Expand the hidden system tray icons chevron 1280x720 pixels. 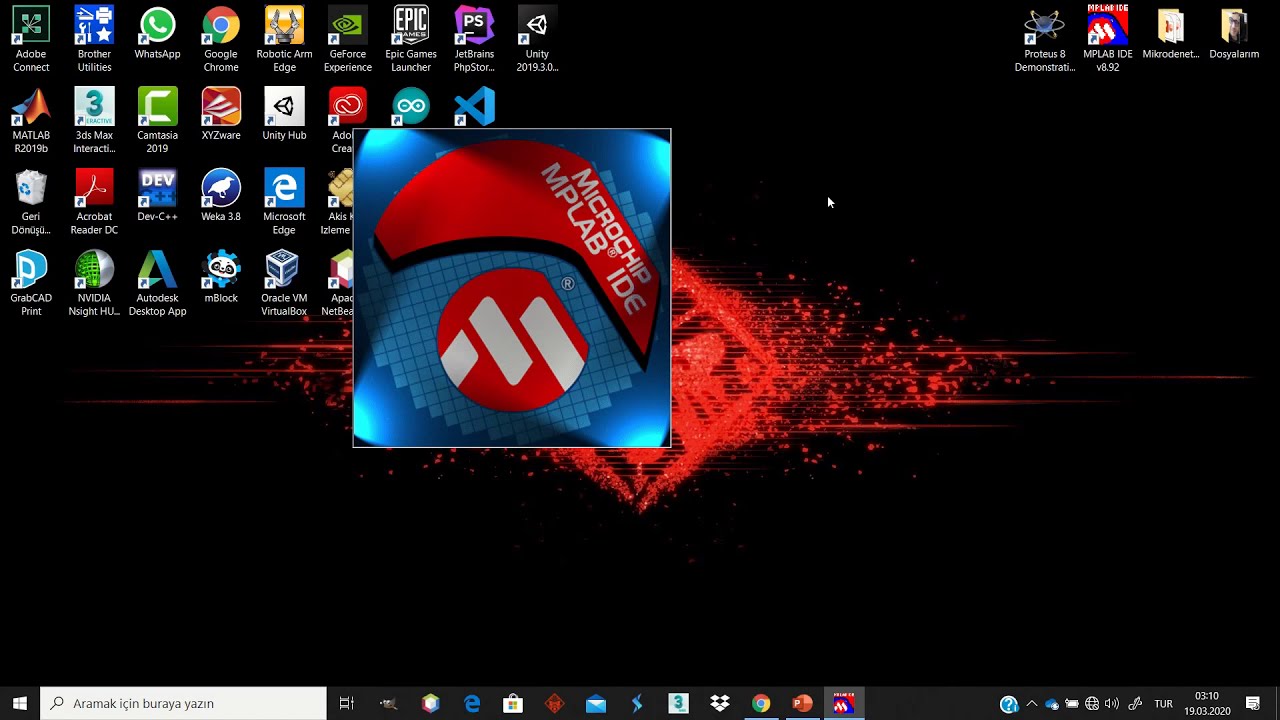[1032, 704]
